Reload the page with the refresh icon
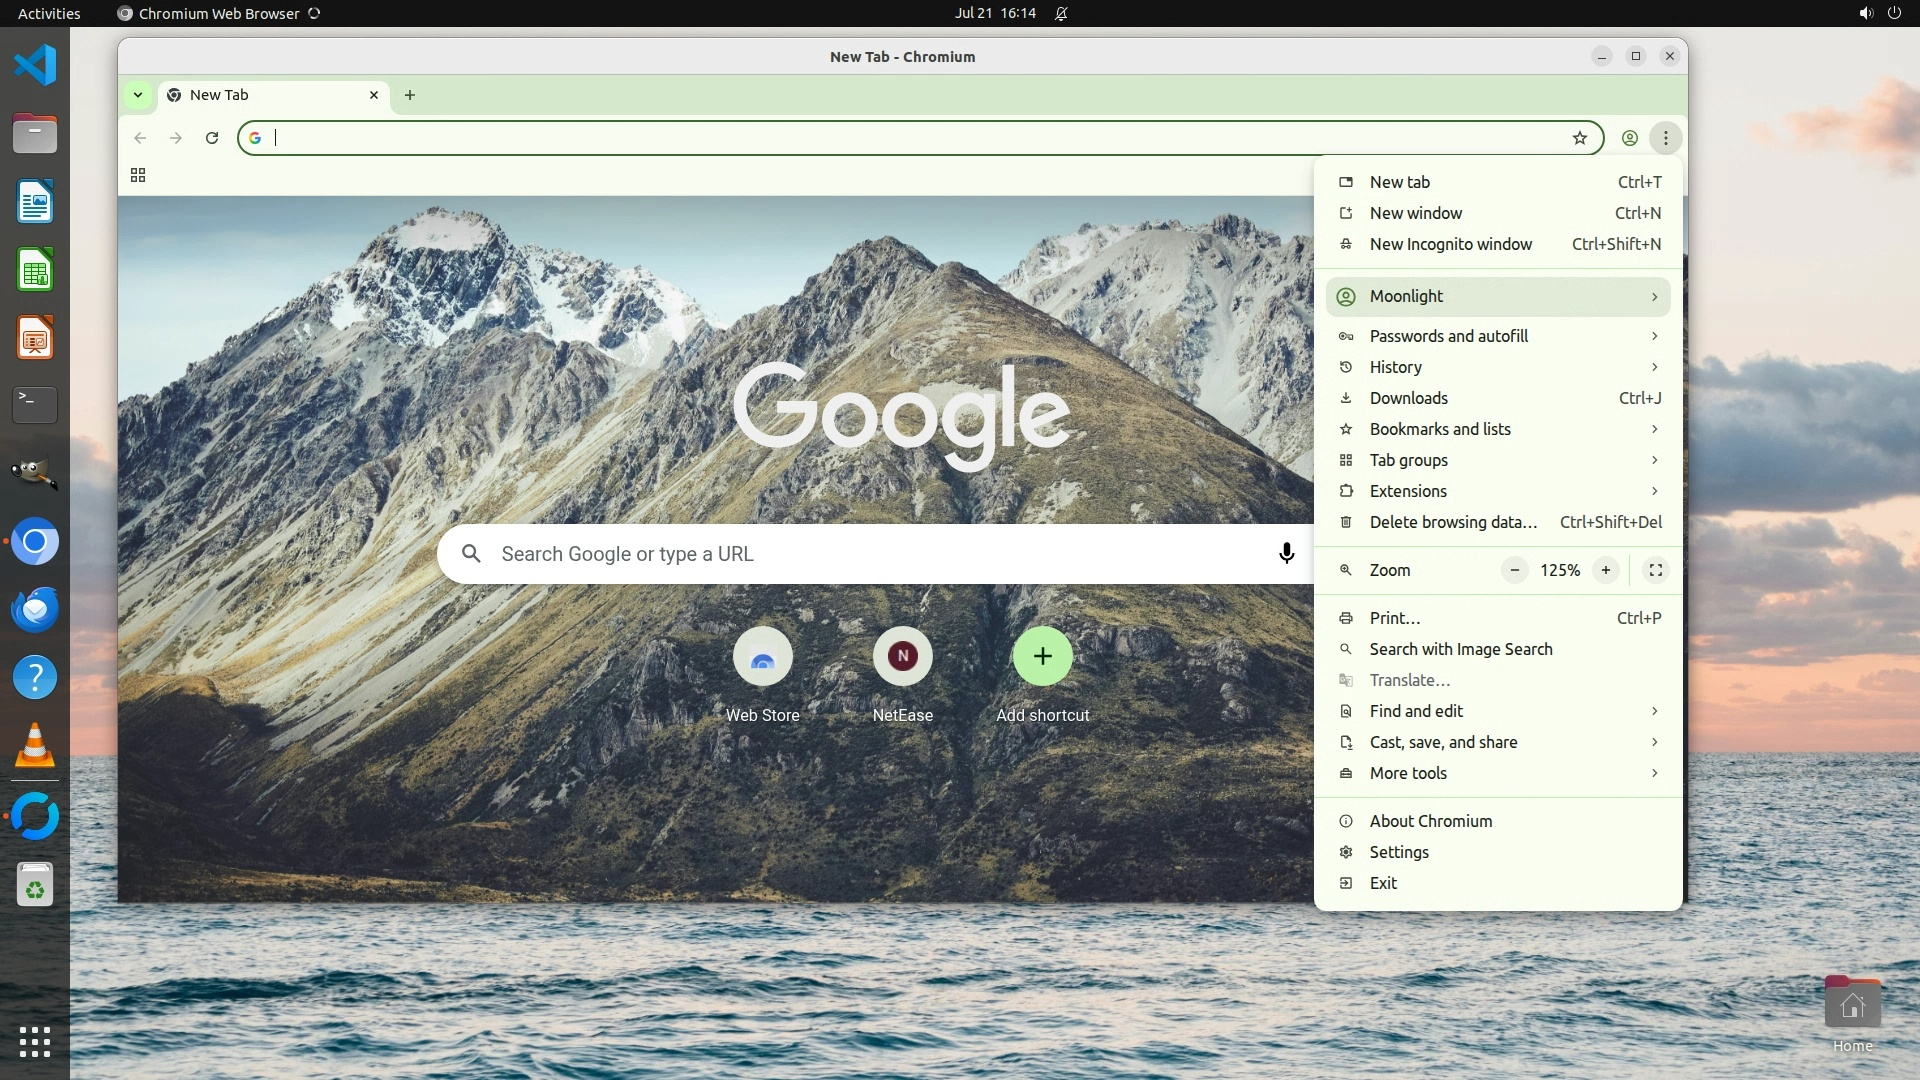Screen dimensions: 1920x1080 tap(212, 138)
